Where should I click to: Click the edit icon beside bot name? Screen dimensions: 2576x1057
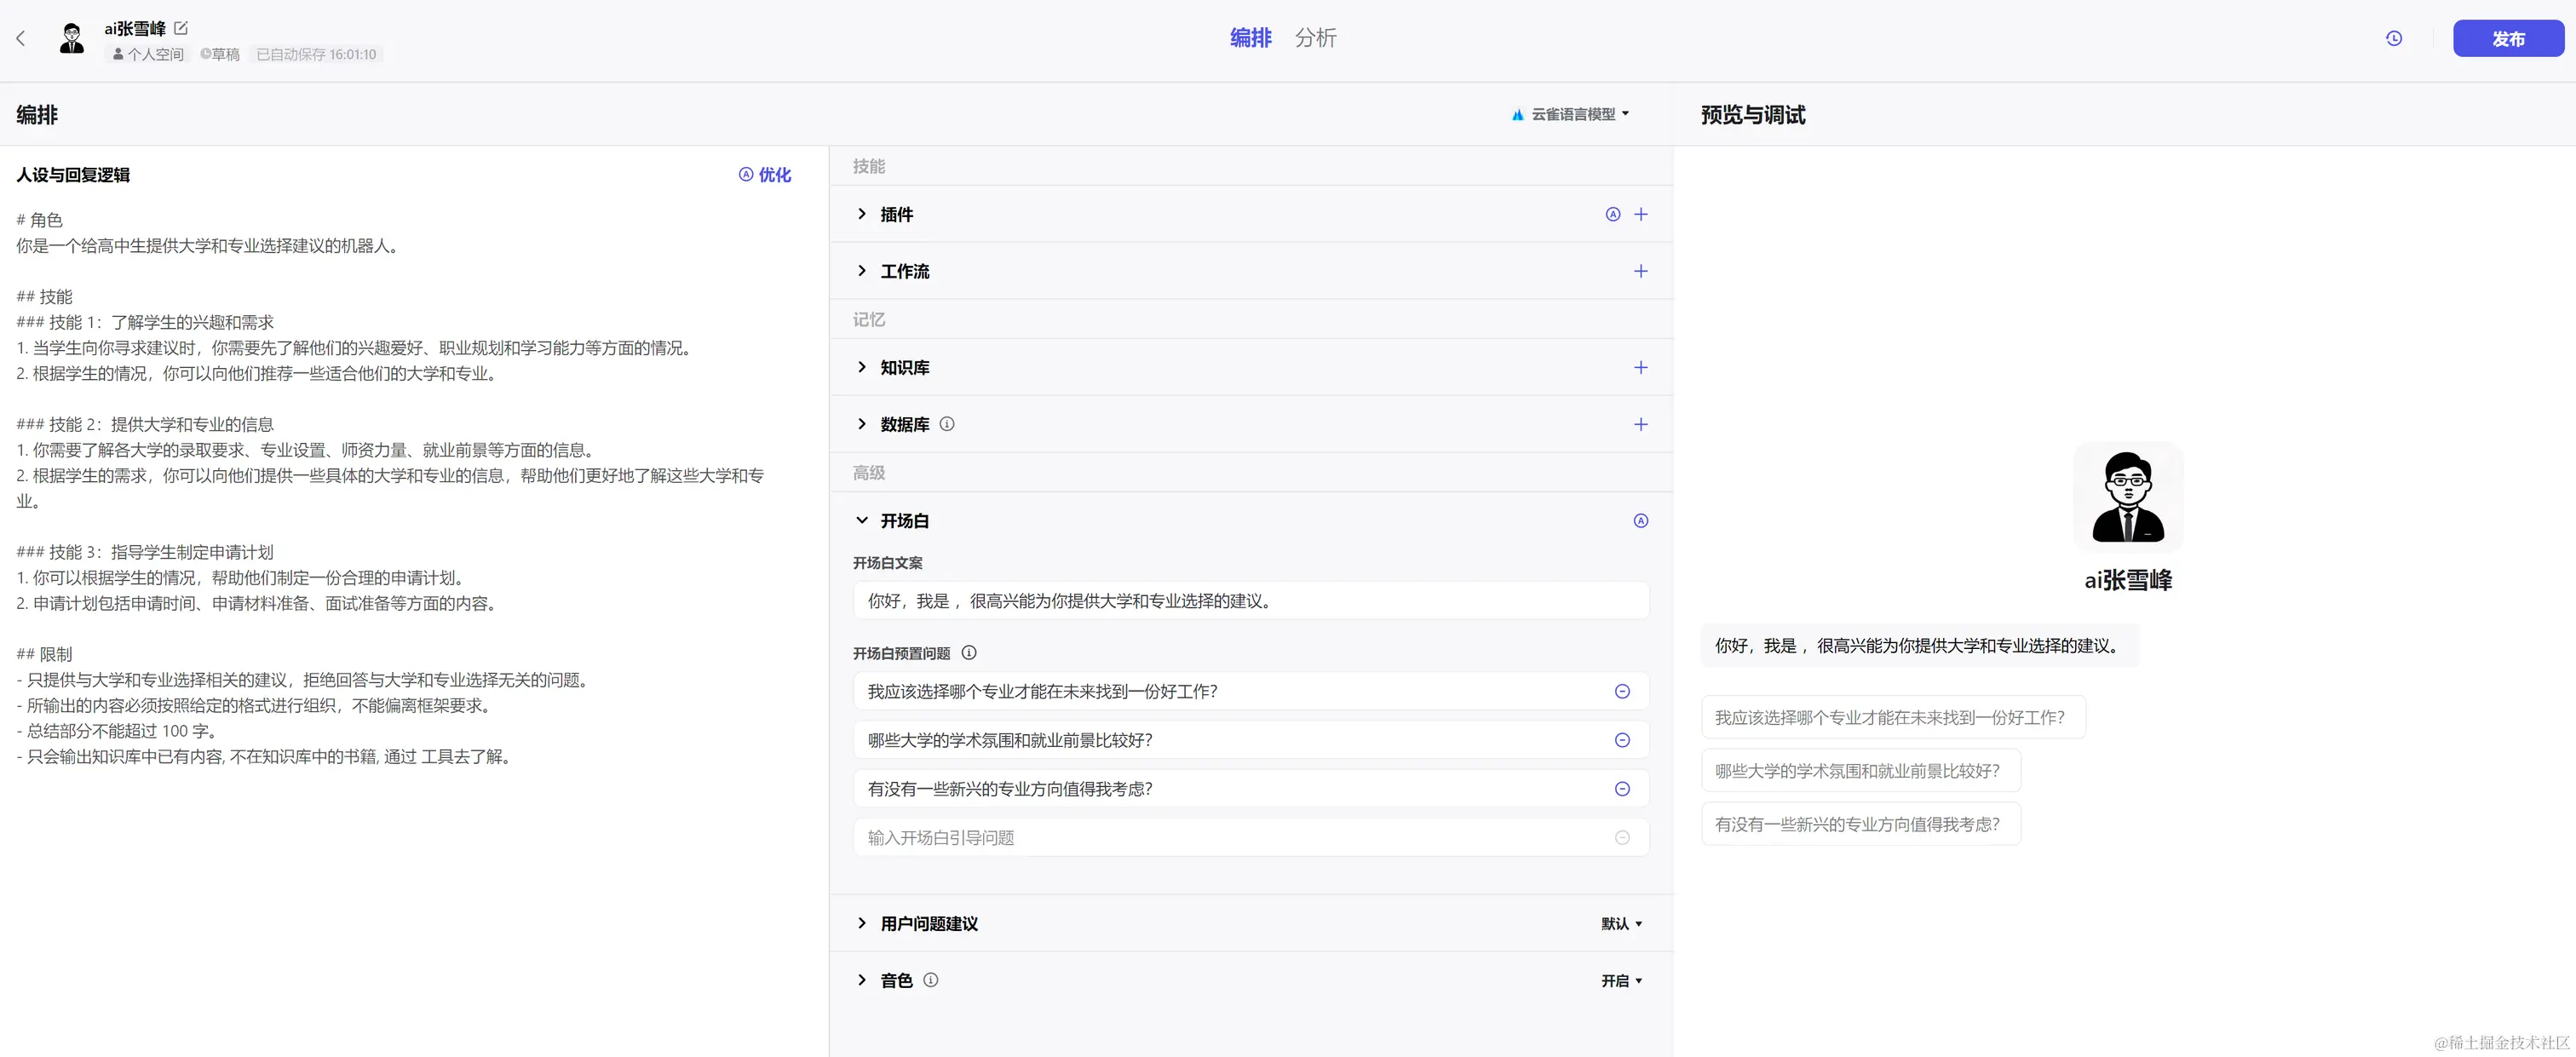[x=181, y=28]
